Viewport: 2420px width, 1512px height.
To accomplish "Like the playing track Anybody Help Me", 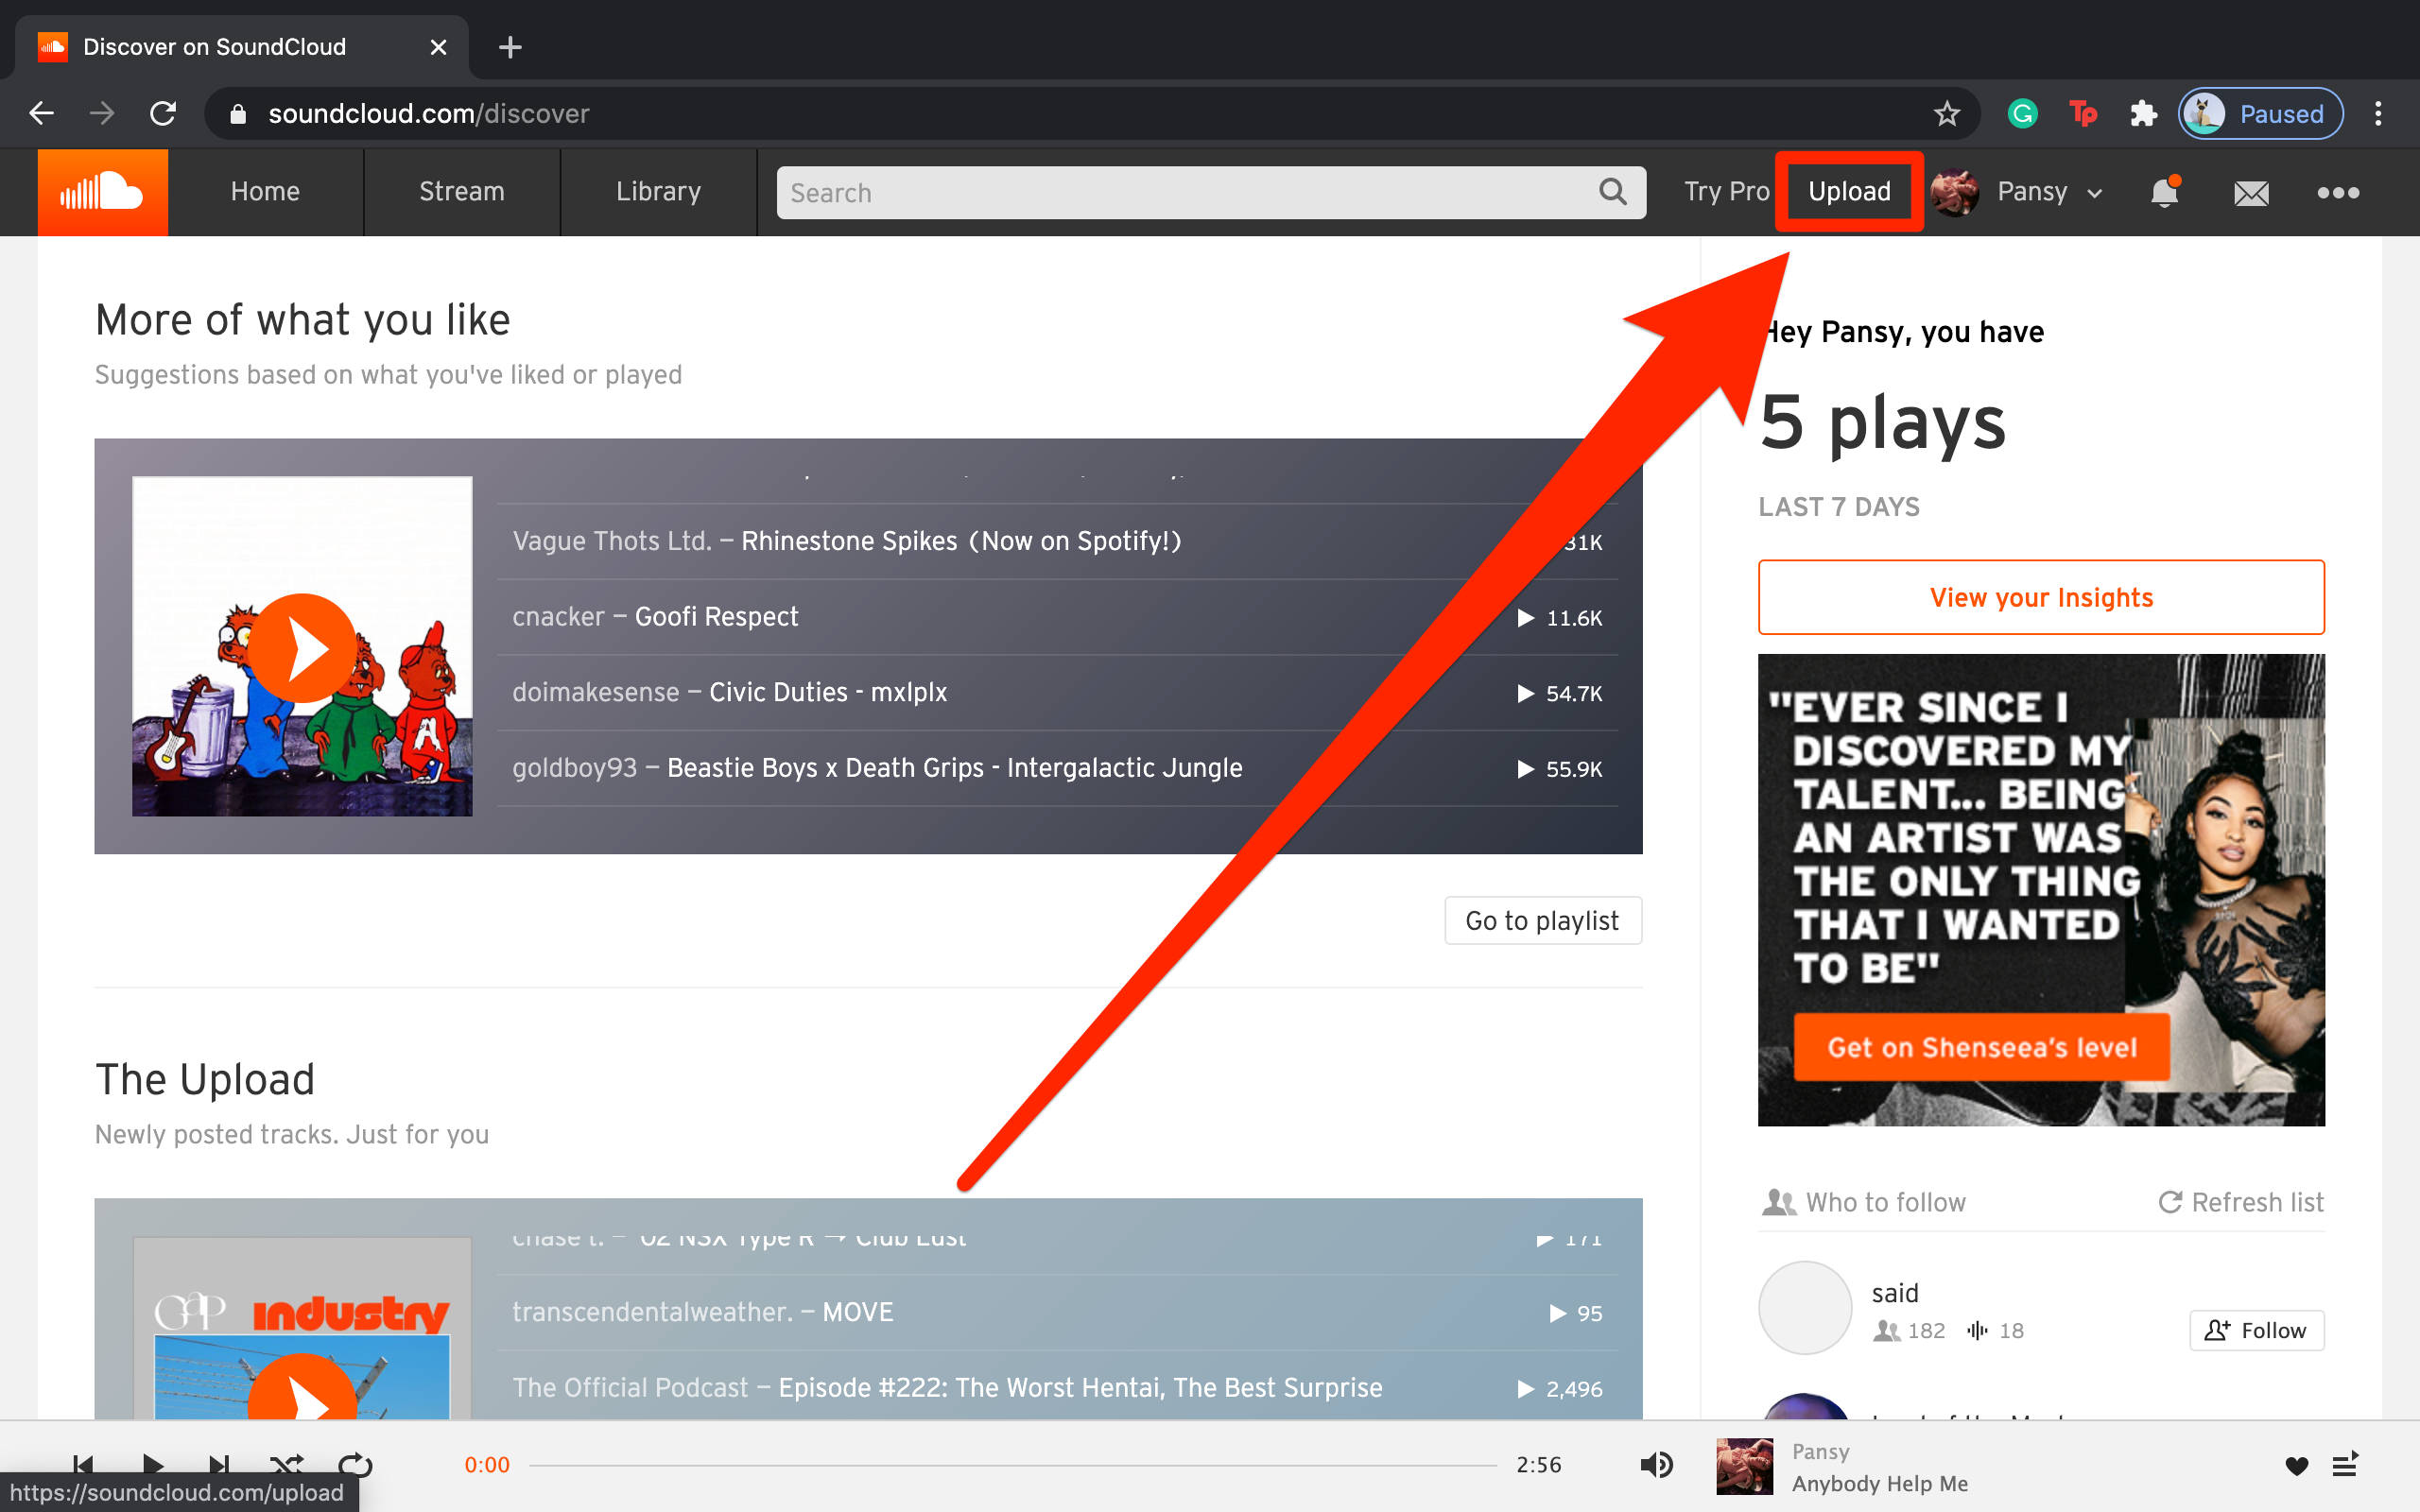I will pos(2295,1465).
